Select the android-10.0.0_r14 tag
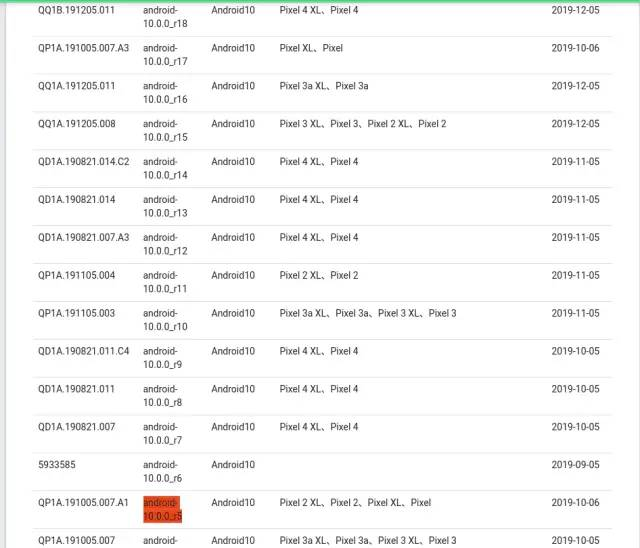 pos(165,169)
